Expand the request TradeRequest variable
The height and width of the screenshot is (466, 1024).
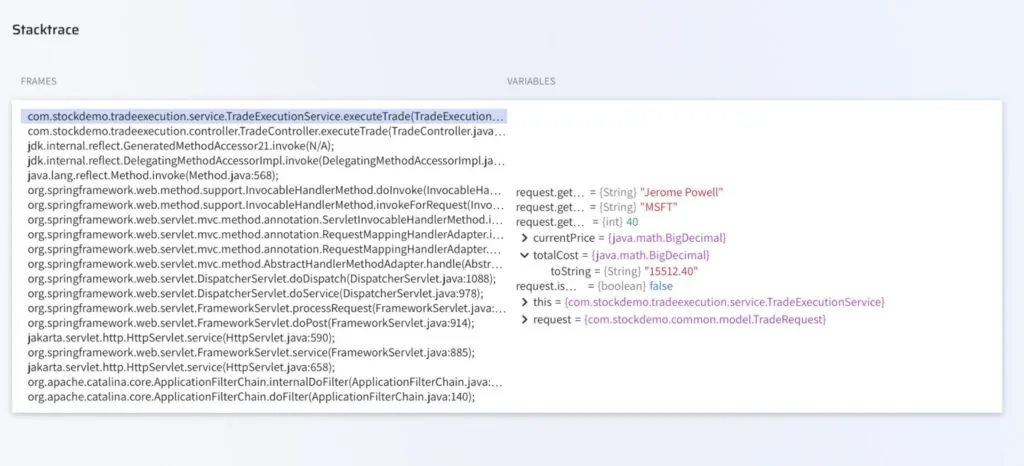(x=524, y=320)
